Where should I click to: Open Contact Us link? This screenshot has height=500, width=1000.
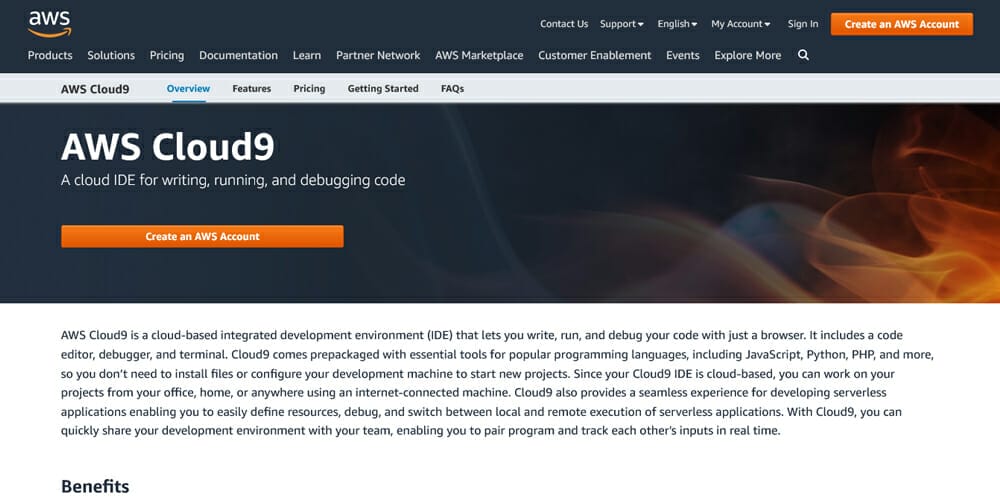pyautogui.click(x=564, y=24)
